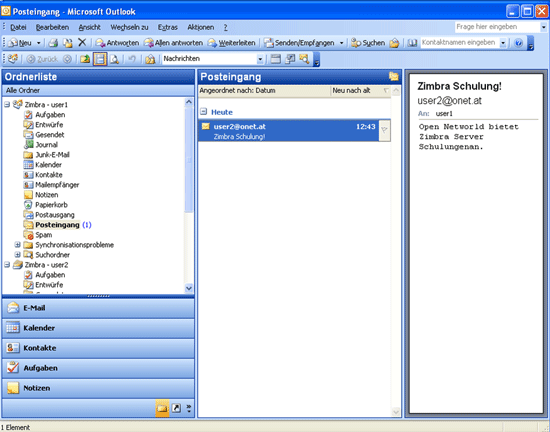Click the Shortcuts icon in navigation bottom
Screen dimensions: 550x432
pyautogui.click(x=176, y=408)
